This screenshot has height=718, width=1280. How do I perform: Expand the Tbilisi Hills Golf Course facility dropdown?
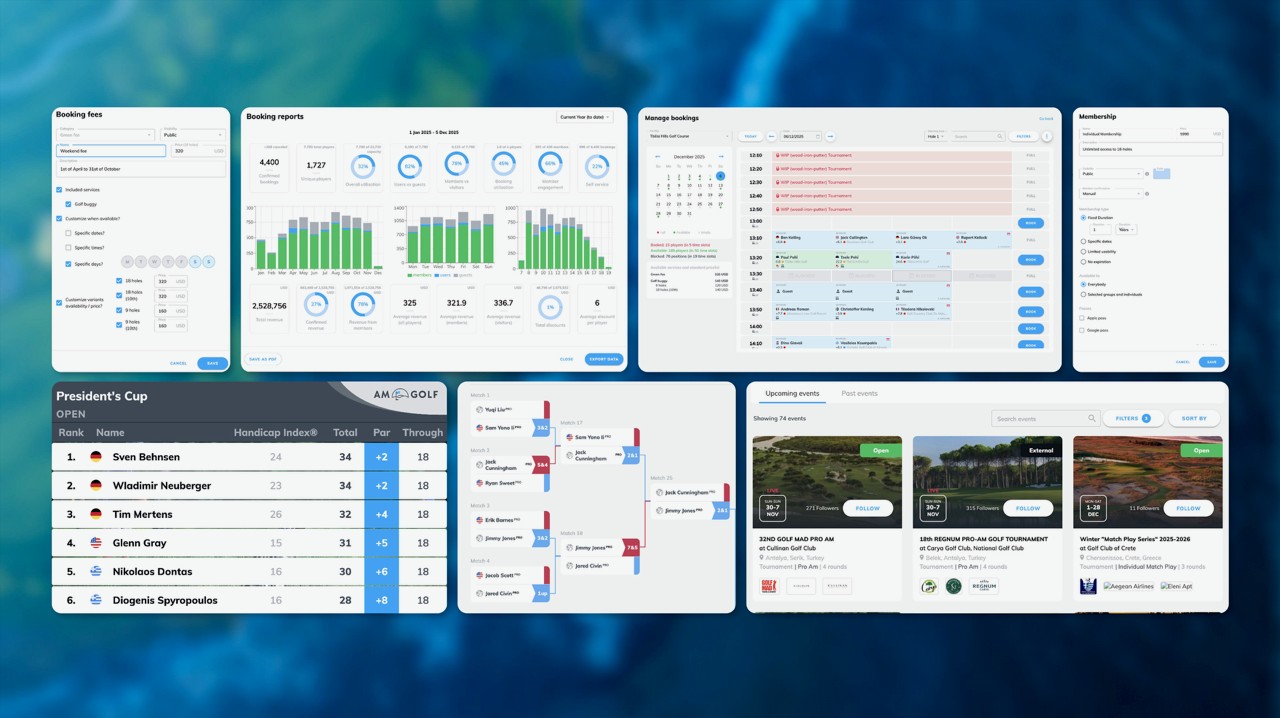[690, 136]
